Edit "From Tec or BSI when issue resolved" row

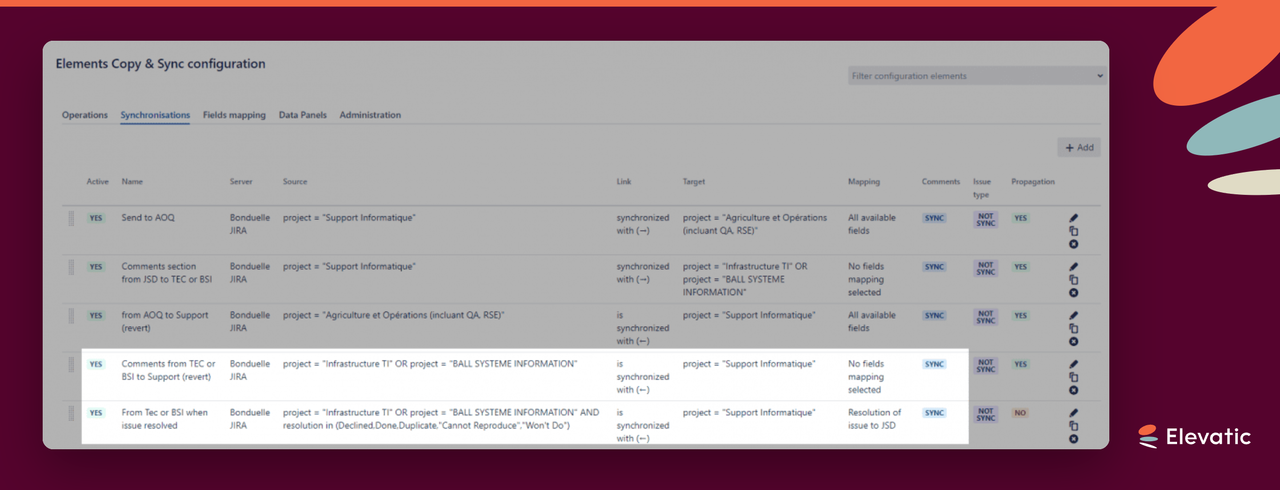pos(1073,412)
